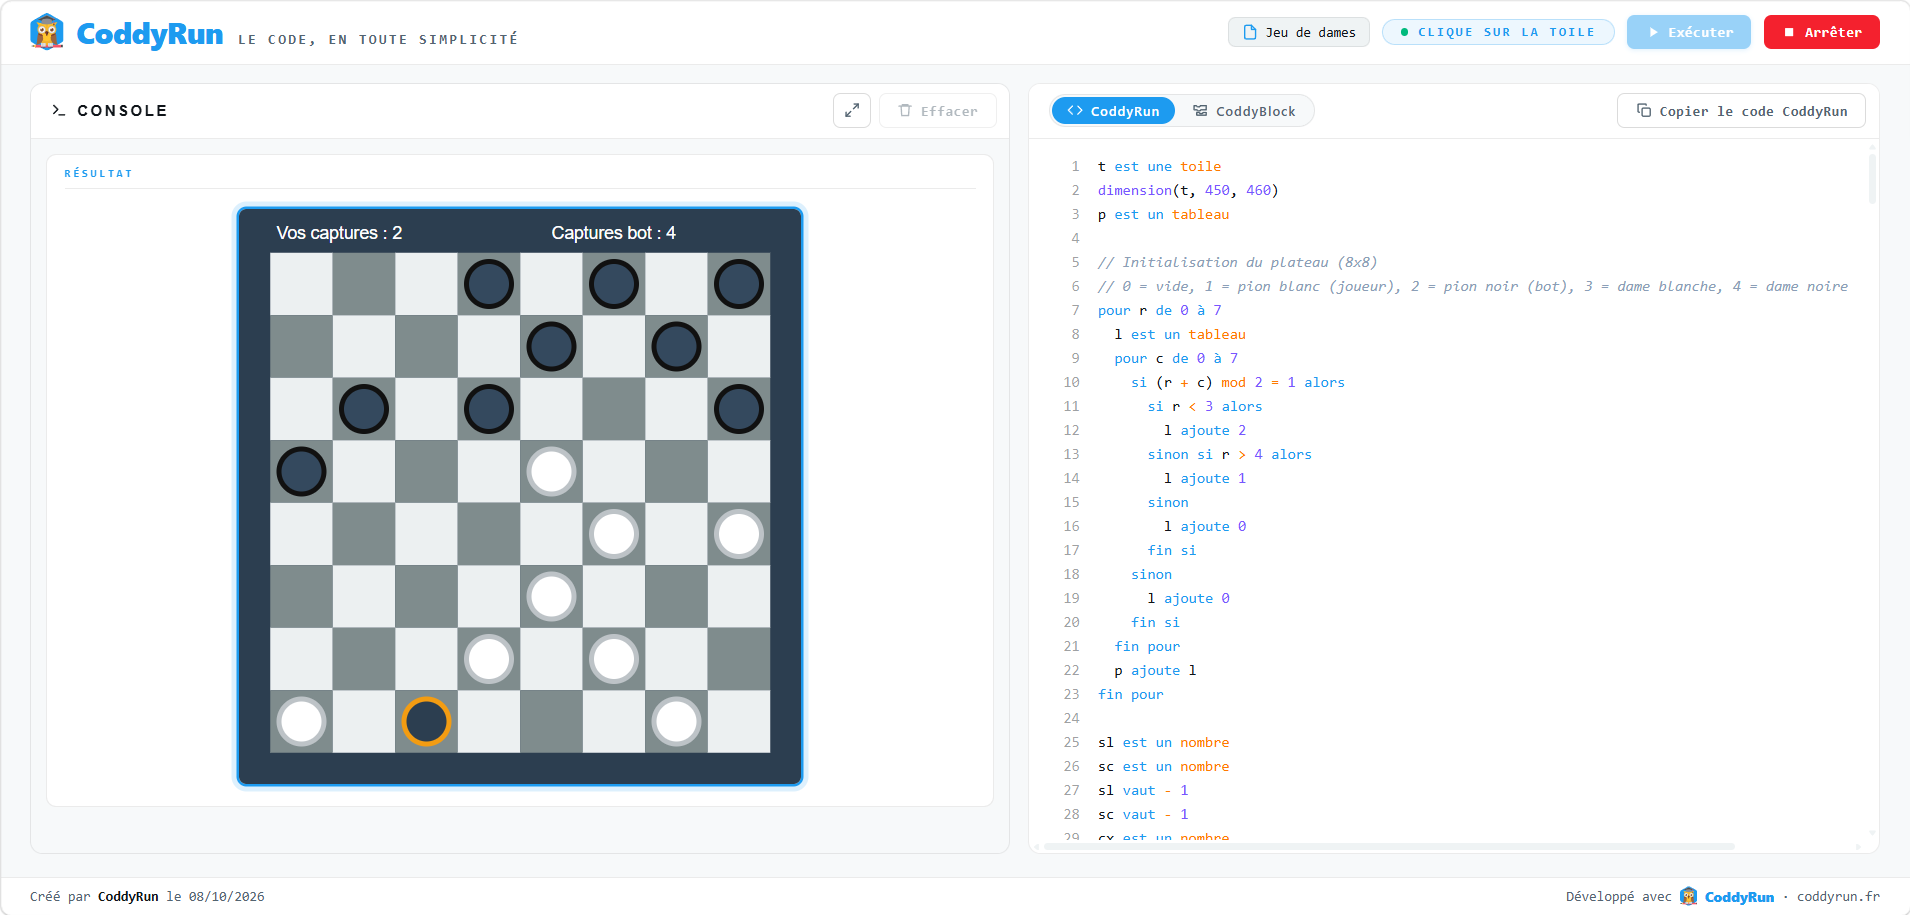Click the Captures bot : 4 score text
The width and height of the screenshot is (1910, 915).
tap(614, 233)
